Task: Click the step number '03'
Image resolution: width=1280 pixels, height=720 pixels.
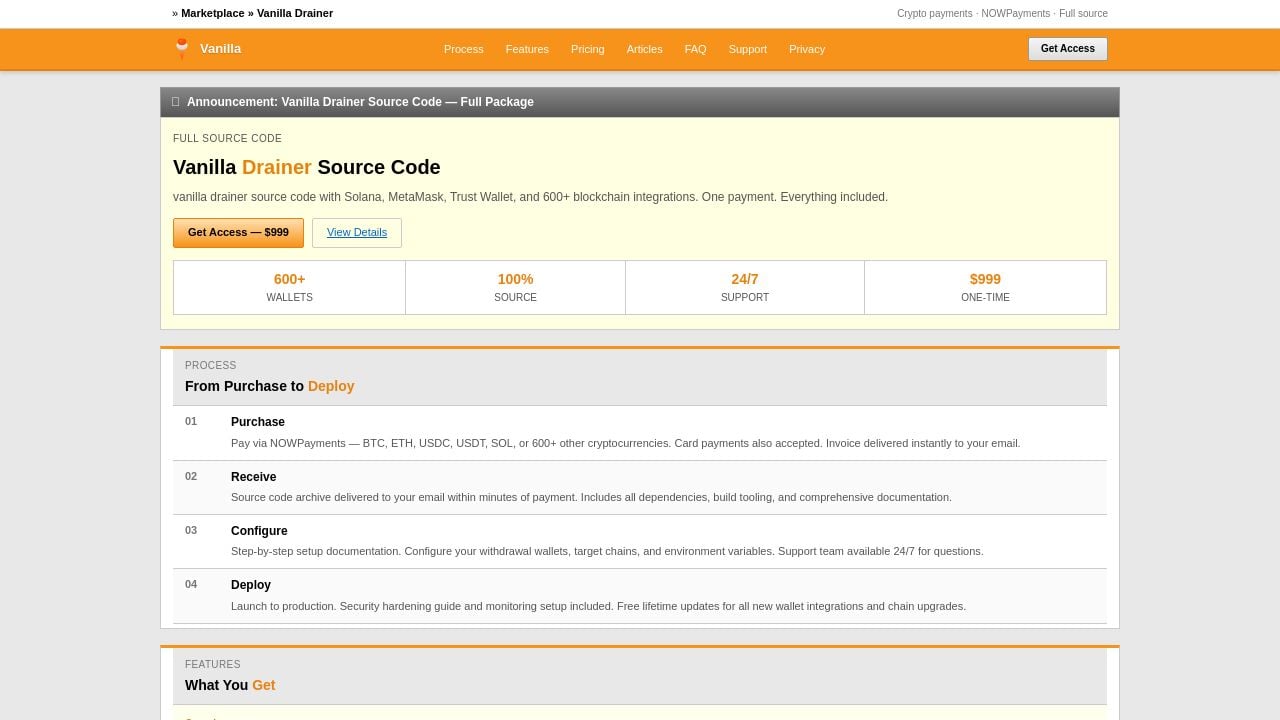Action: coord(191,530)
